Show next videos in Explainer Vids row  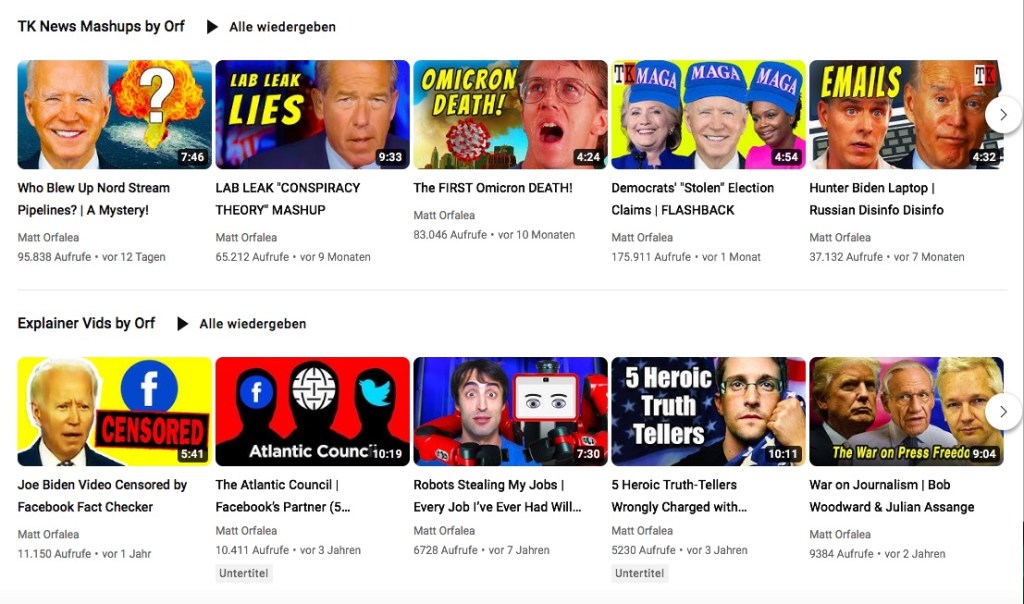coord(1003,411)
